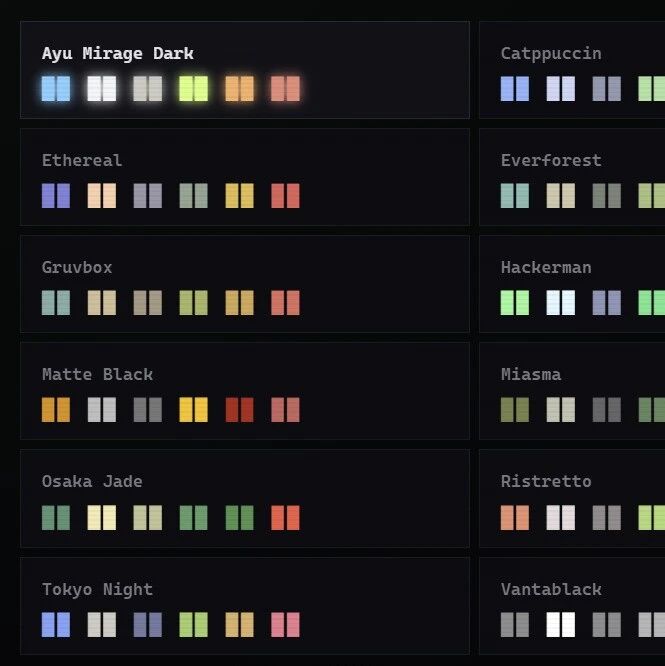Pick the light gray swatch in Tokyo Night
Image resolution: width=665 pixels, height=666 pixels.
tap(102, 625)
